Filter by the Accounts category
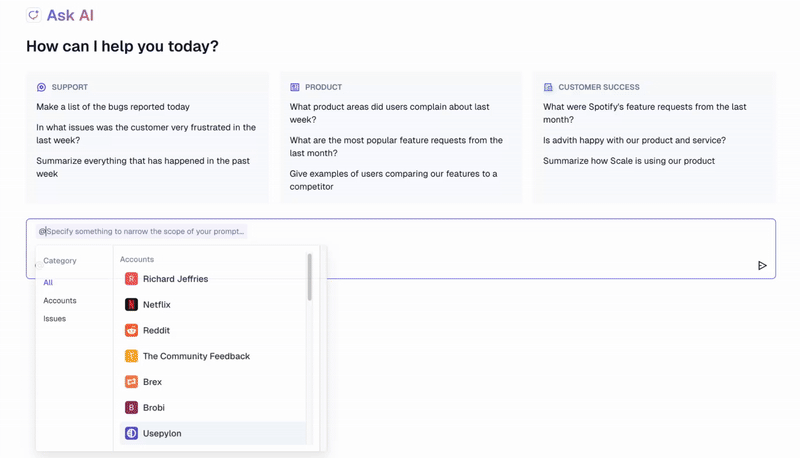The height and width of the screenshot is (458, 800). click(x=60, y=300)
